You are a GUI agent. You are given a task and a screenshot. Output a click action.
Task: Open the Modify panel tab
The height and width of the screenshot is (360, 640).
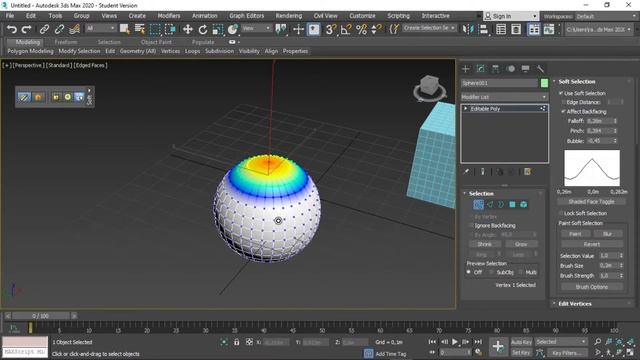point(480,69)
